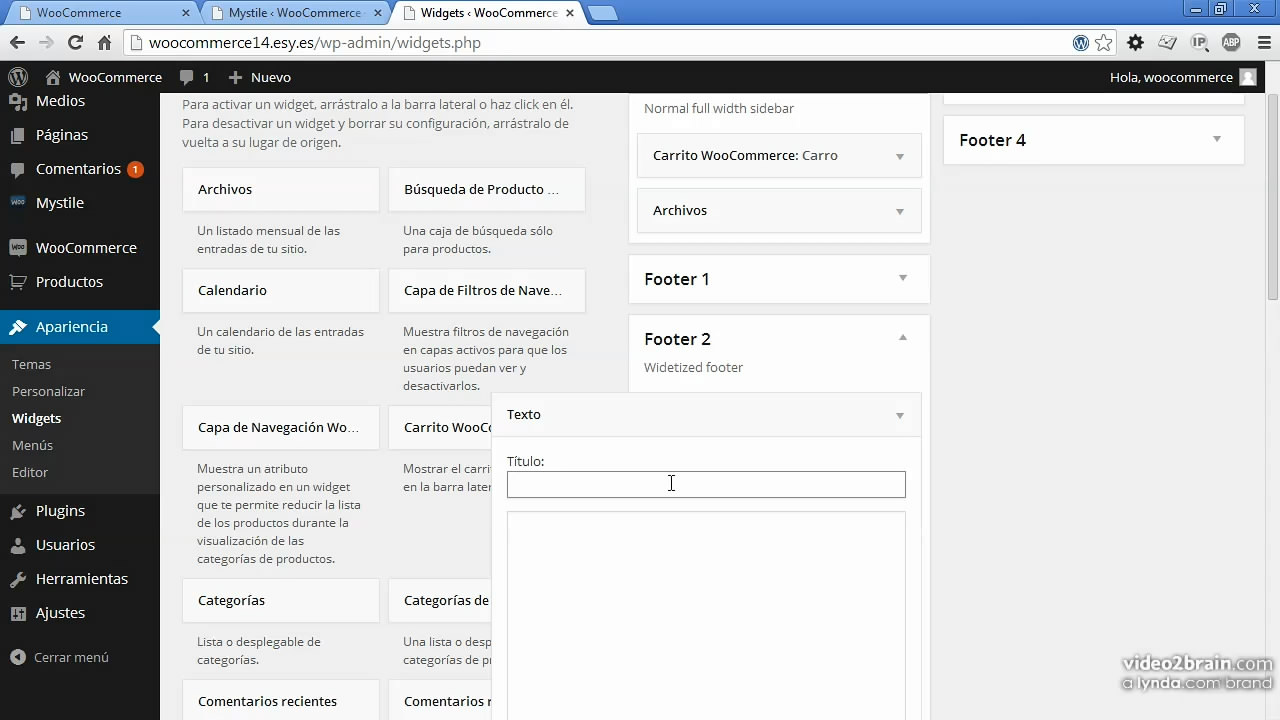Expand the Carrito WooCommerce widget arrow

(x=900, y=156)
